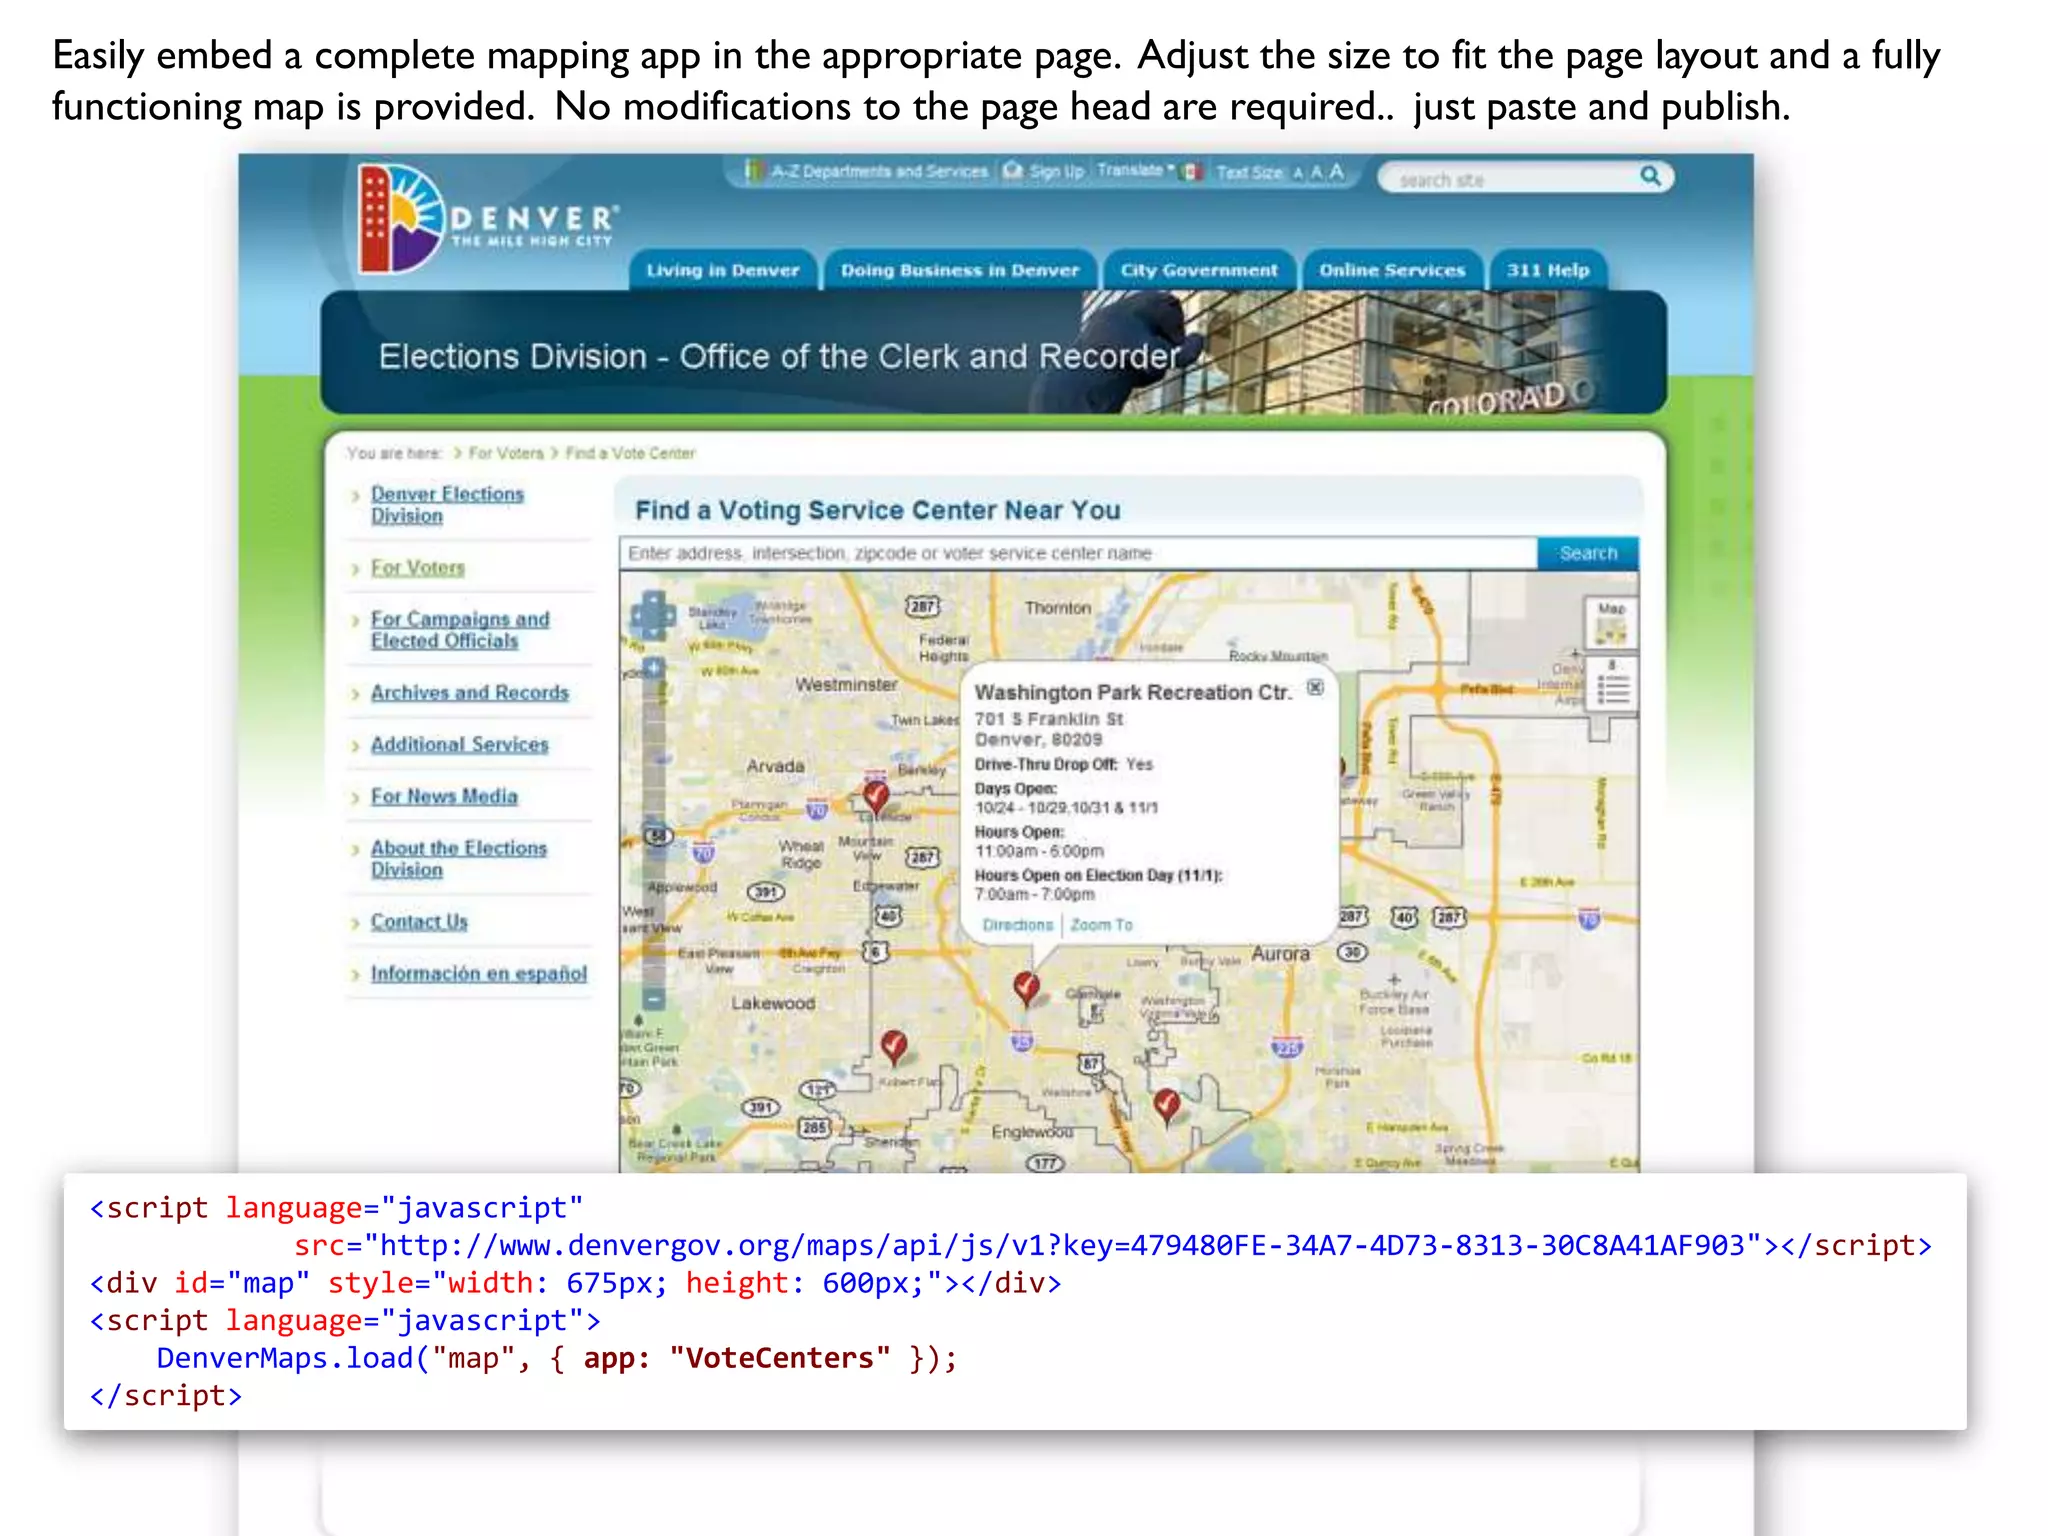Click the Sign Up envelope icon
Viewport: 2048px width, 1536px height.
[x=1013, y=170]
